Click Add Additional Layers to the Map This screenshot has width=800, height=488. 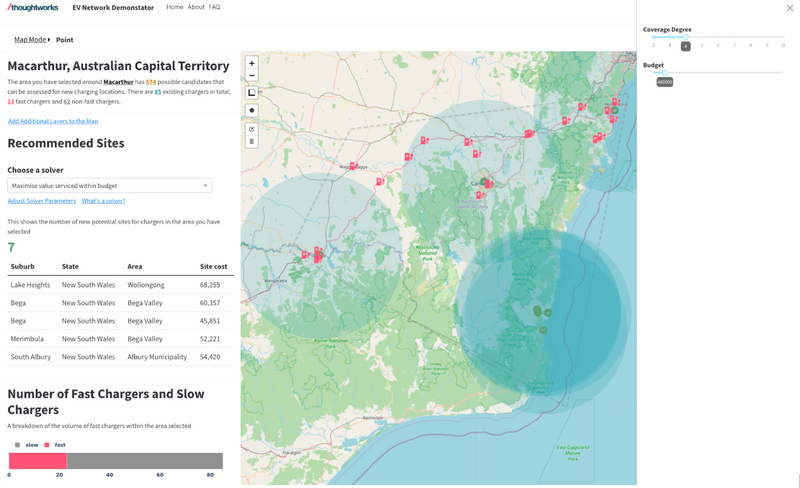click(x=53, y=121)
